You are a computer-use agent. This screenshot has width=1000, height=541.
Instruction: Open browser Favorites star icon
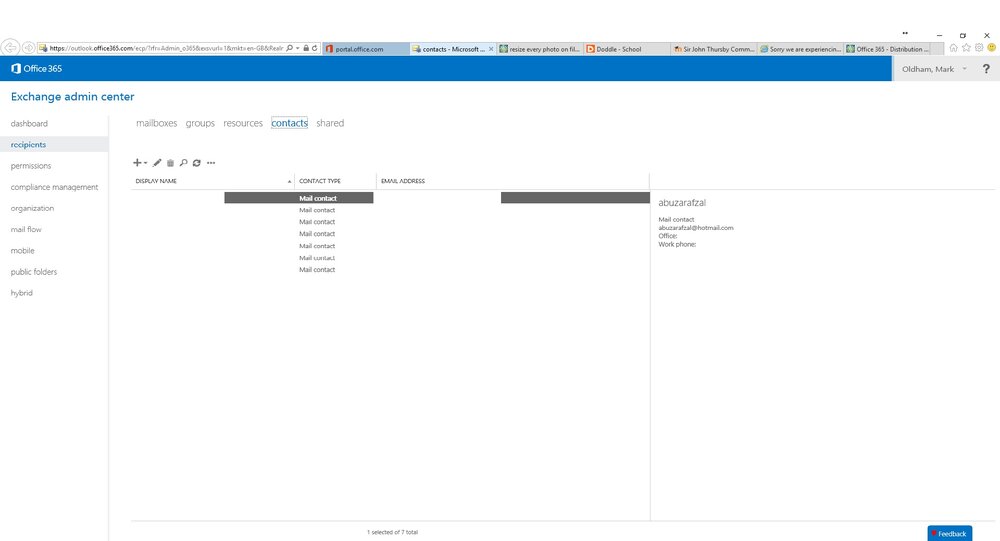click(966, 48)
